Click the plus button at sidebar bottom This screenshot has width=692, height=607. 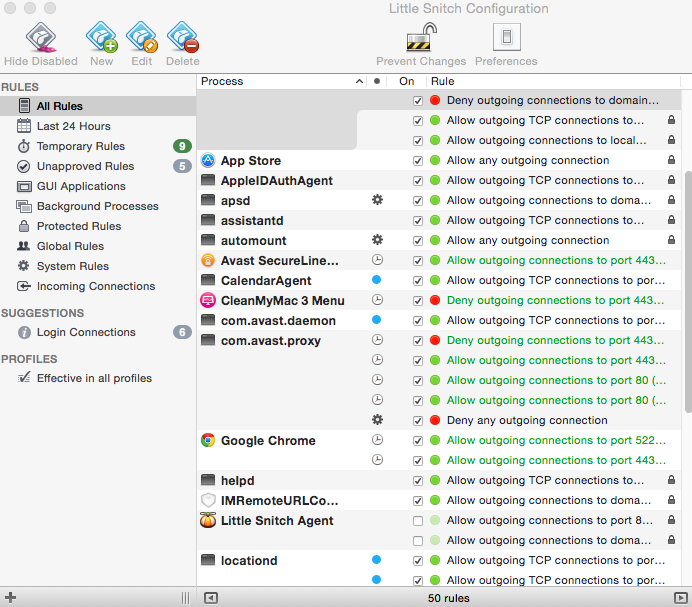point(11,598)
